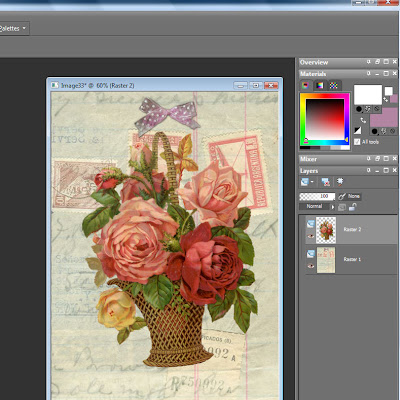The height and width of the screenshot is (400, 400).
Task: Toggle auto-hide pin on Mixer palette
Action: (x=369, y=159)
